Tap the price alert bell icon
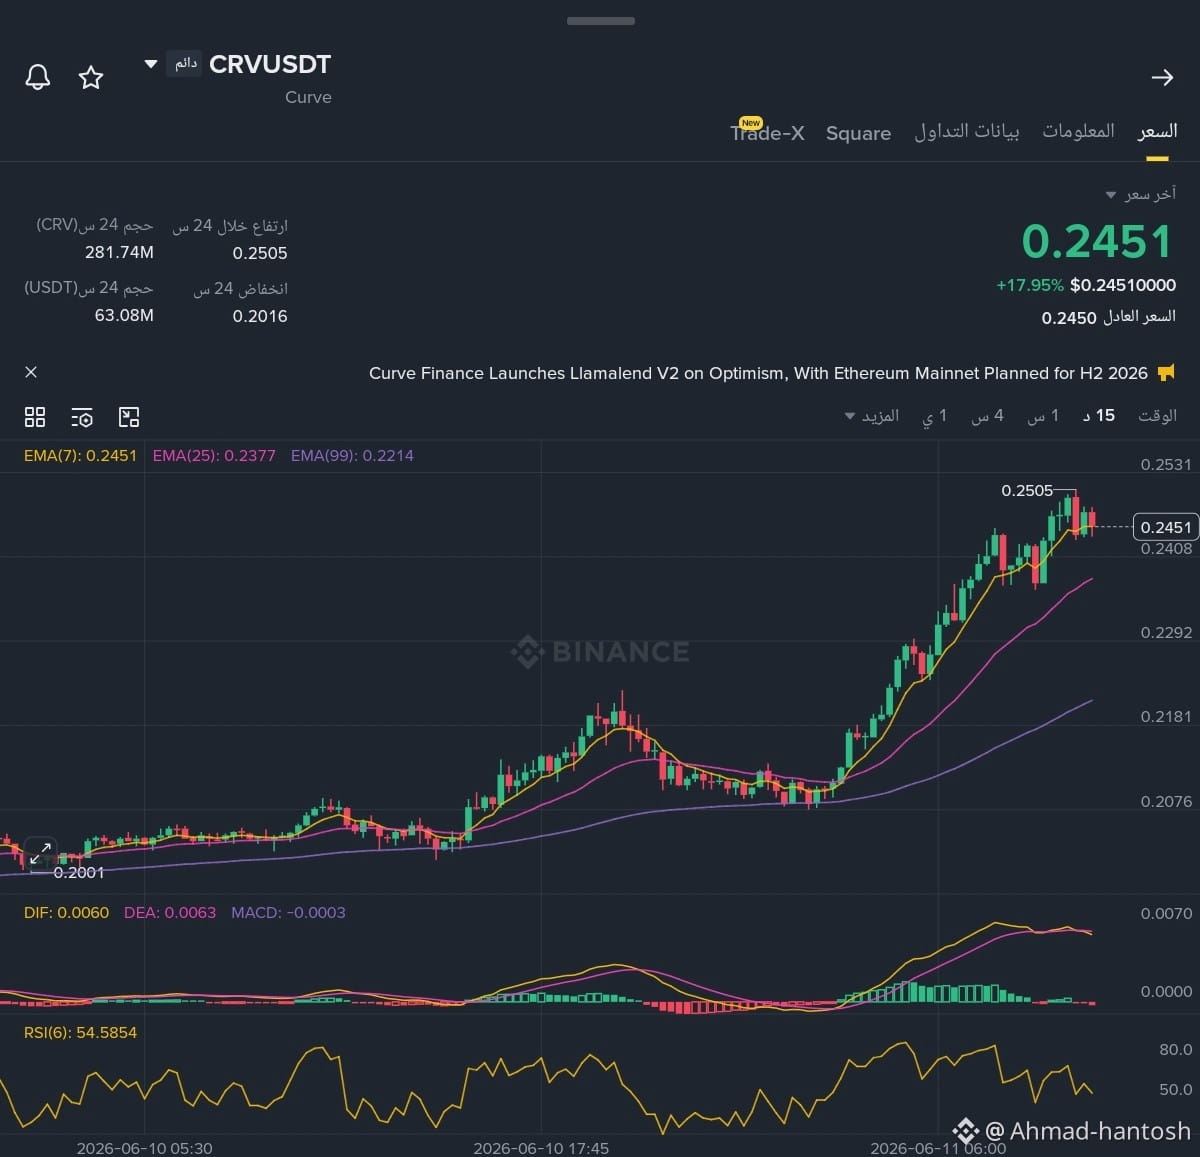The height and width of the screenshot is (1157, 1200). click(38, 77)
